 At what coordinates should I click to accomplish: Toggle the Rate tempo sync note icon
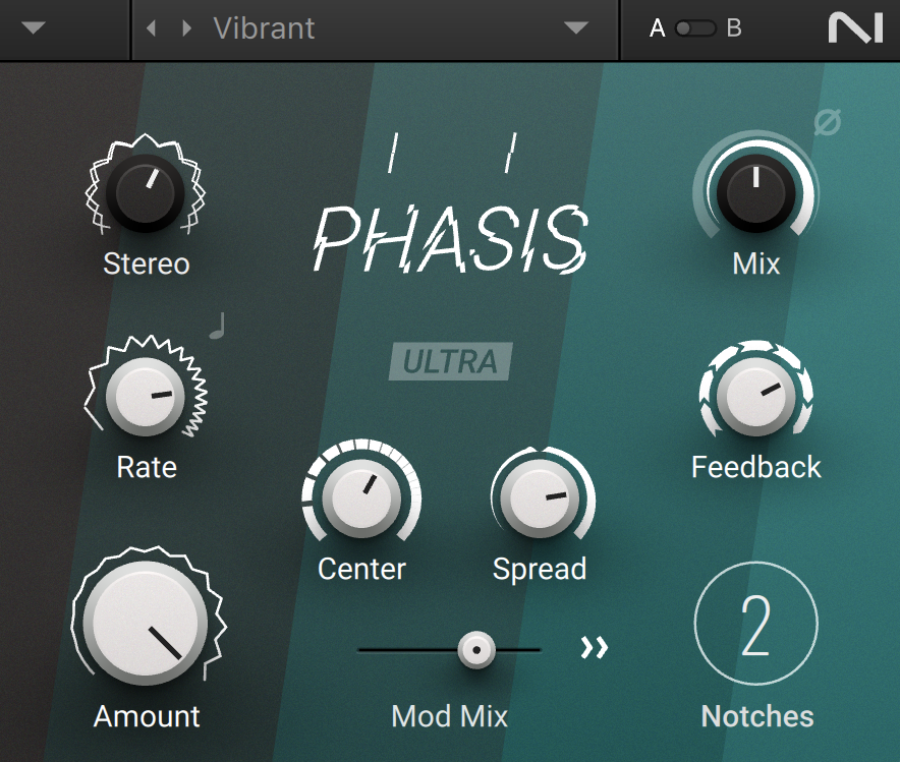pos(218,325)
